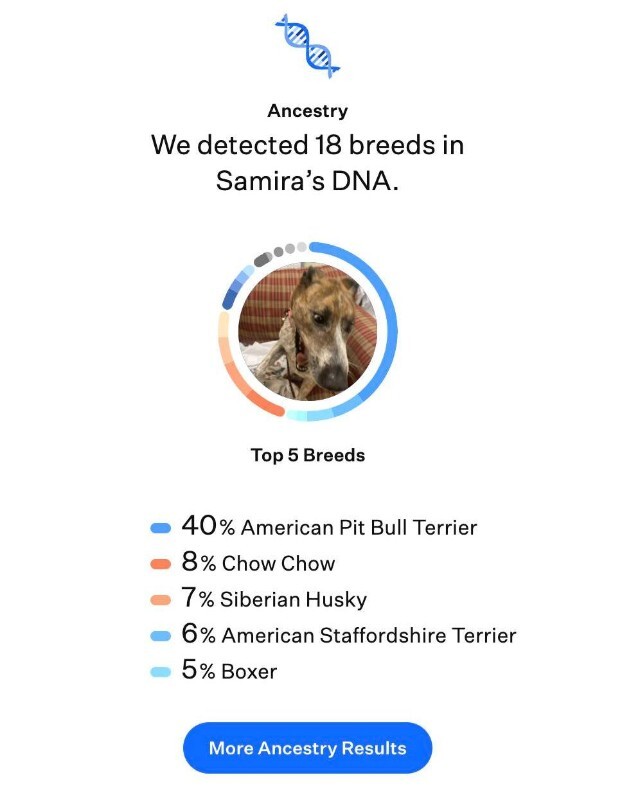Image resolution: width=640 pixels, height=800 pixels.
Task: Select the 5% Boxer entry
Action: point(228,670)
